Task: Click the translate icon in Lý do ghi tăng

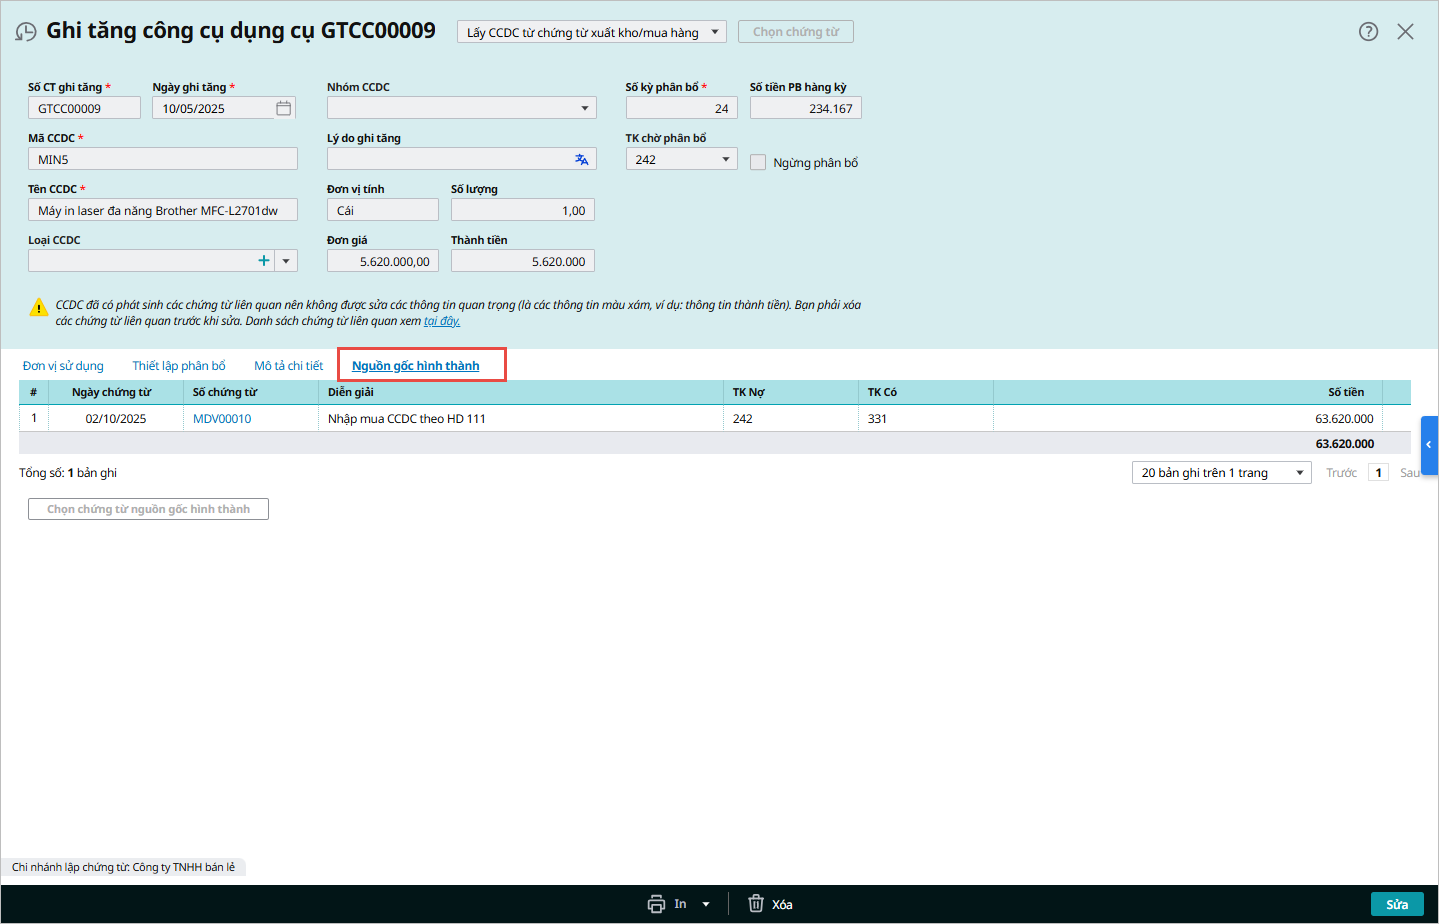Action: pyautogui.click(x=581, y=159)
